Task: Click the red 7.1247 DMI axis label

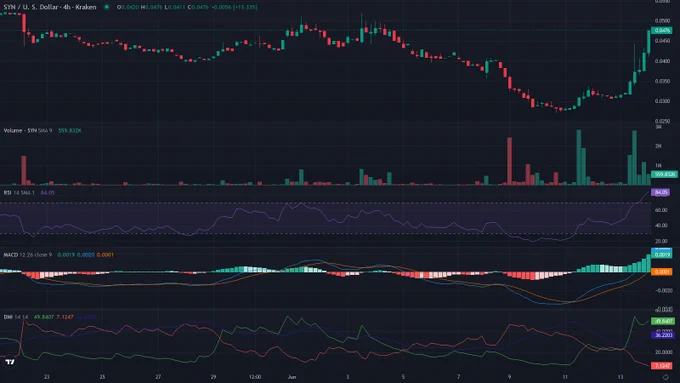Action: [x=662, y=366]
